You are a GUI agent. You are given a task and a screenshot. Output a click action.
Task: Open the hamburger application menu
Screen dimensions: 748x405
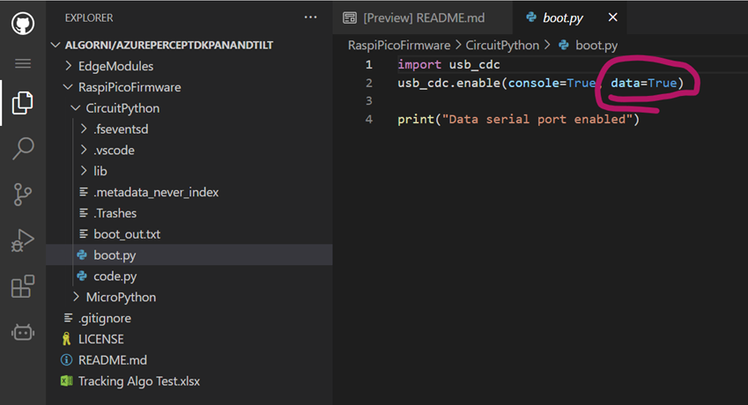(23, 63)
